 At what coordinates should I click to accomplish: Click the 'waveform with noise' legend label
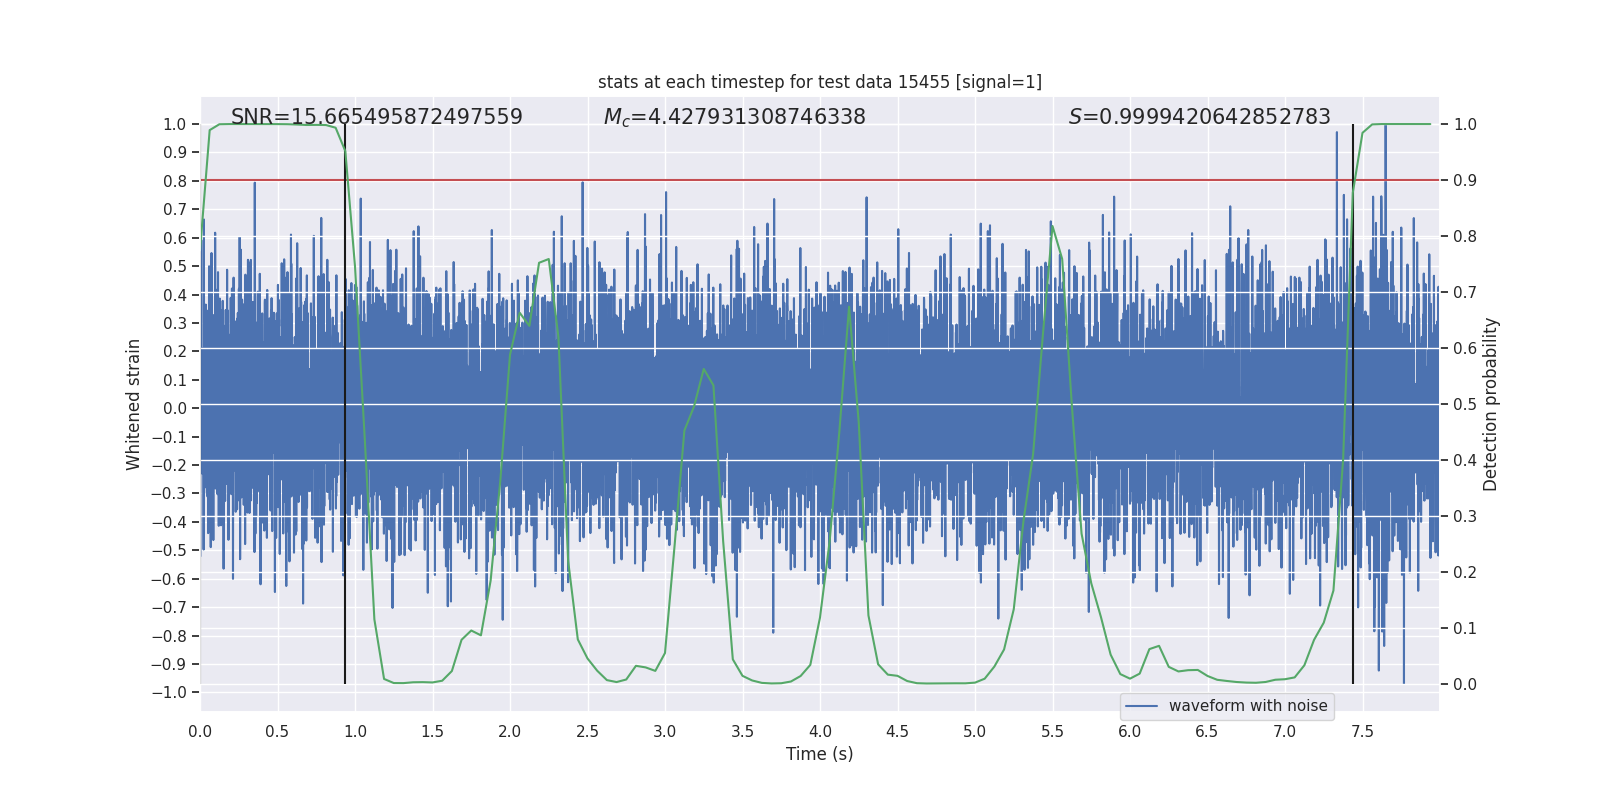pos(1247,706)
